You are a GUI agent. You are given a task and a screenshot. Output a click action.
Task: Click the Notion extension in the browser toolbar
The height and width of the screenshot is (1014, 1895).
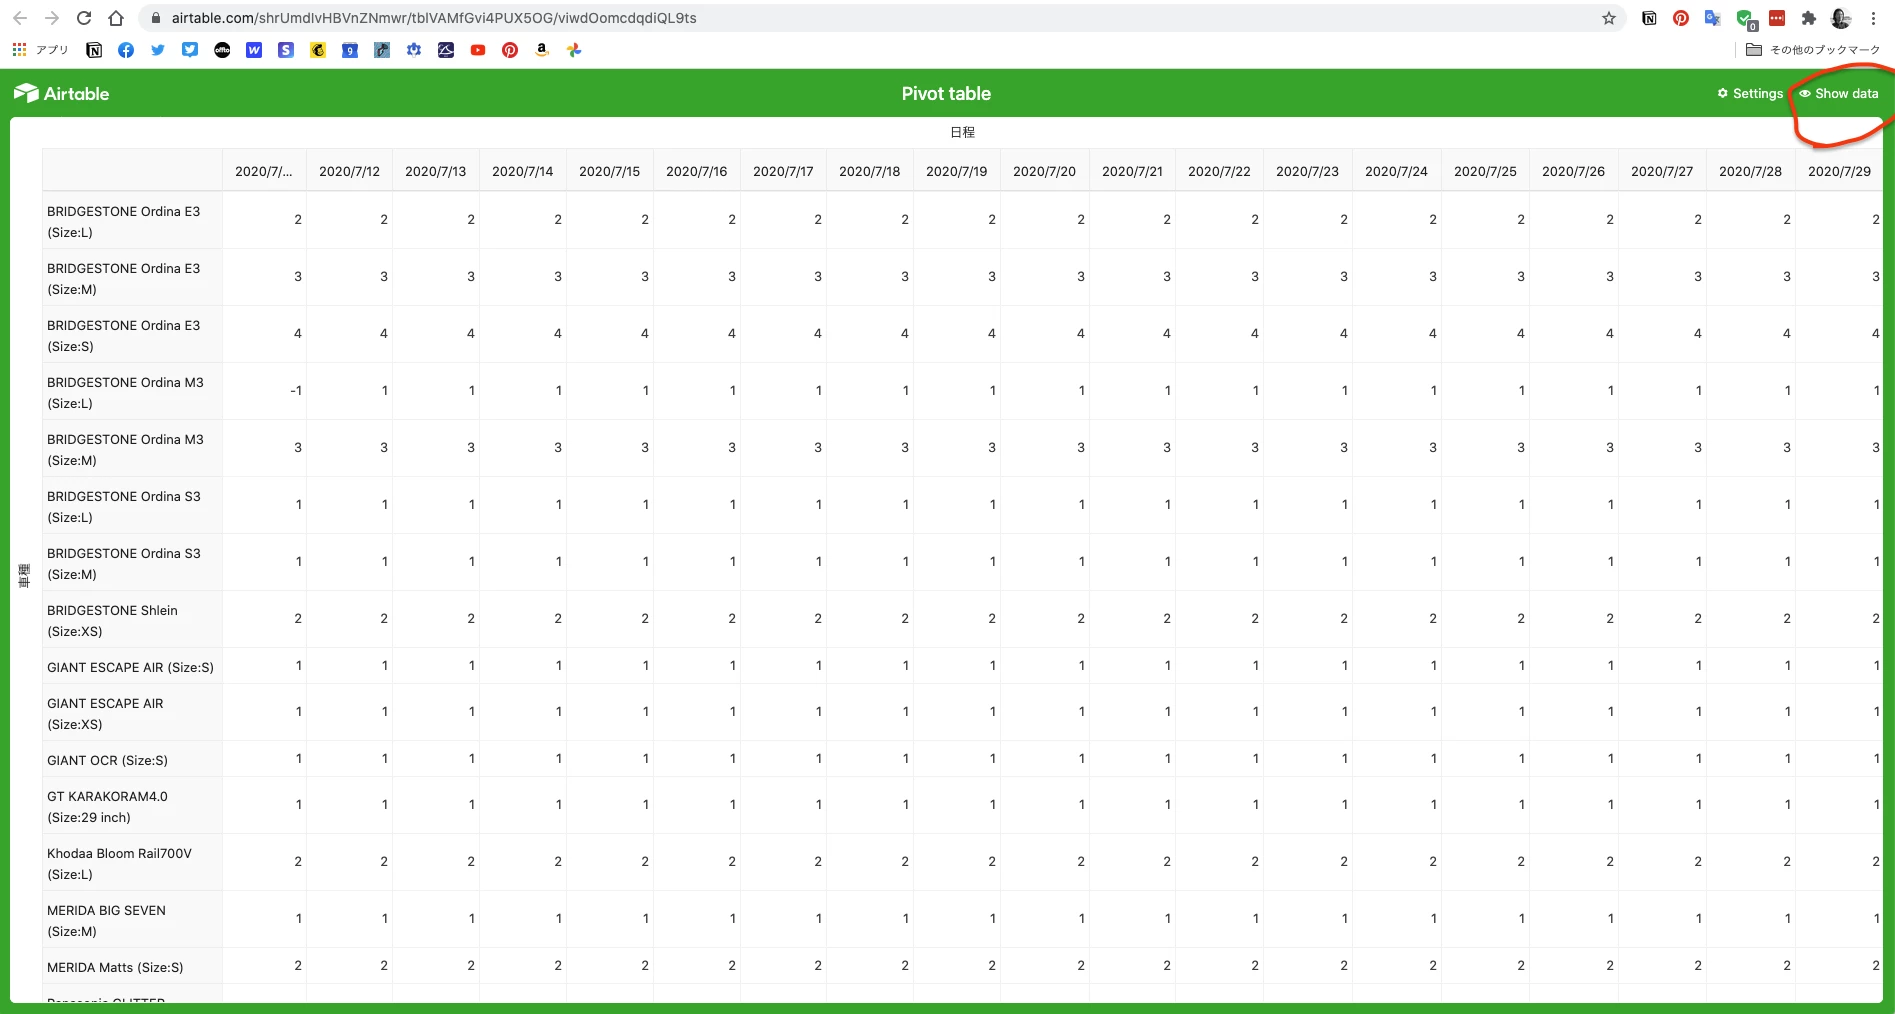[1649, 18]
